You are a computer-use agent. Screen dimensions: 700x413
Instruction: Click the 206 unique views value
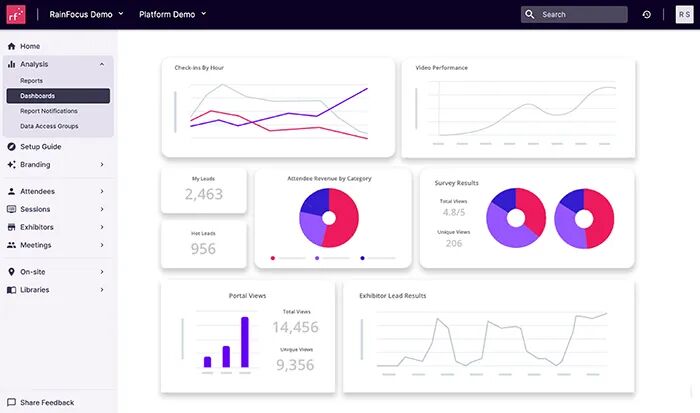tap(454, 243)
